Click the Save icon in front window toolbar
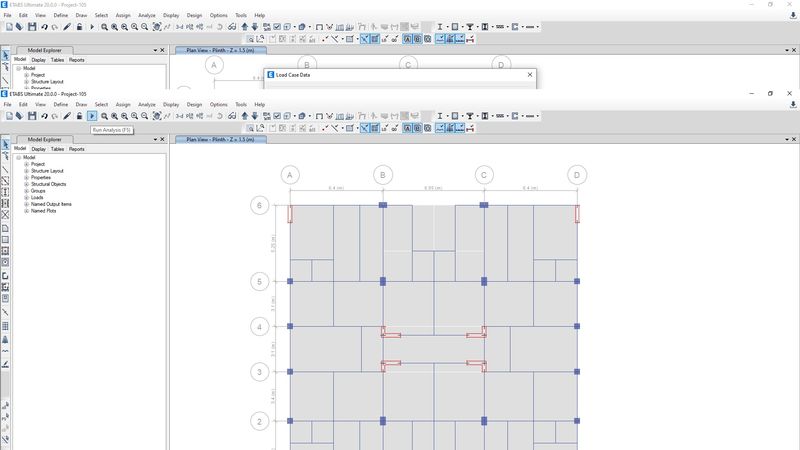Viewport: 800px width, 450px height. pyautogui.click(x=32, y=116)
